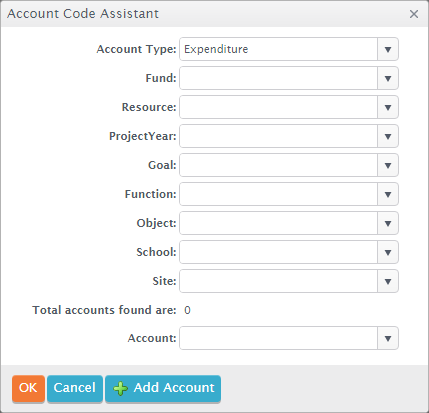The height and width of the screenshot is (413, 429).
Task: Click the orange OK button
Action: pyautogui.click(x=28, y=388)
